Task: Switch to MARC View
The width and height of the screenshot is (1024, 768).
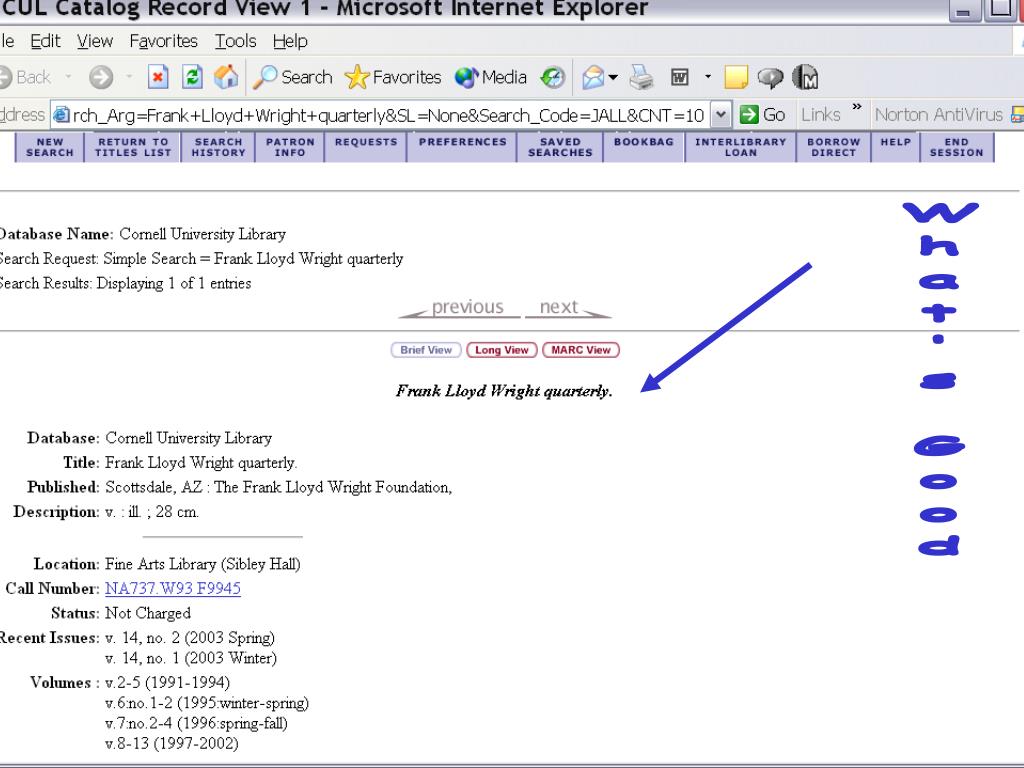Action: (581, 350)
